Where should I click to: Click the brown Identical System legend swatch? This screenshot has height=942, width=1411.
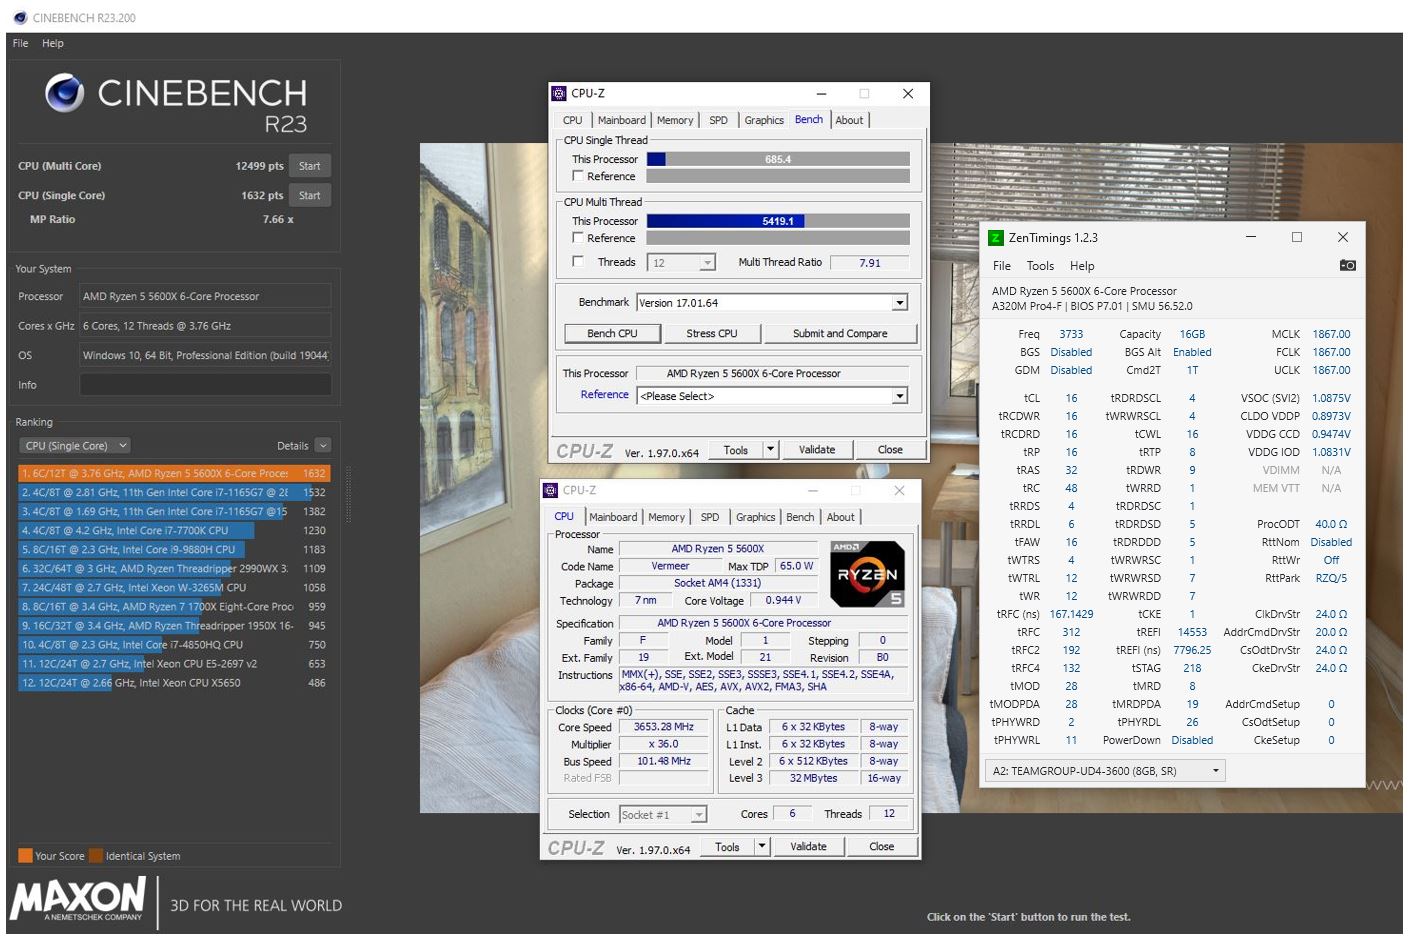pos(96,856)
